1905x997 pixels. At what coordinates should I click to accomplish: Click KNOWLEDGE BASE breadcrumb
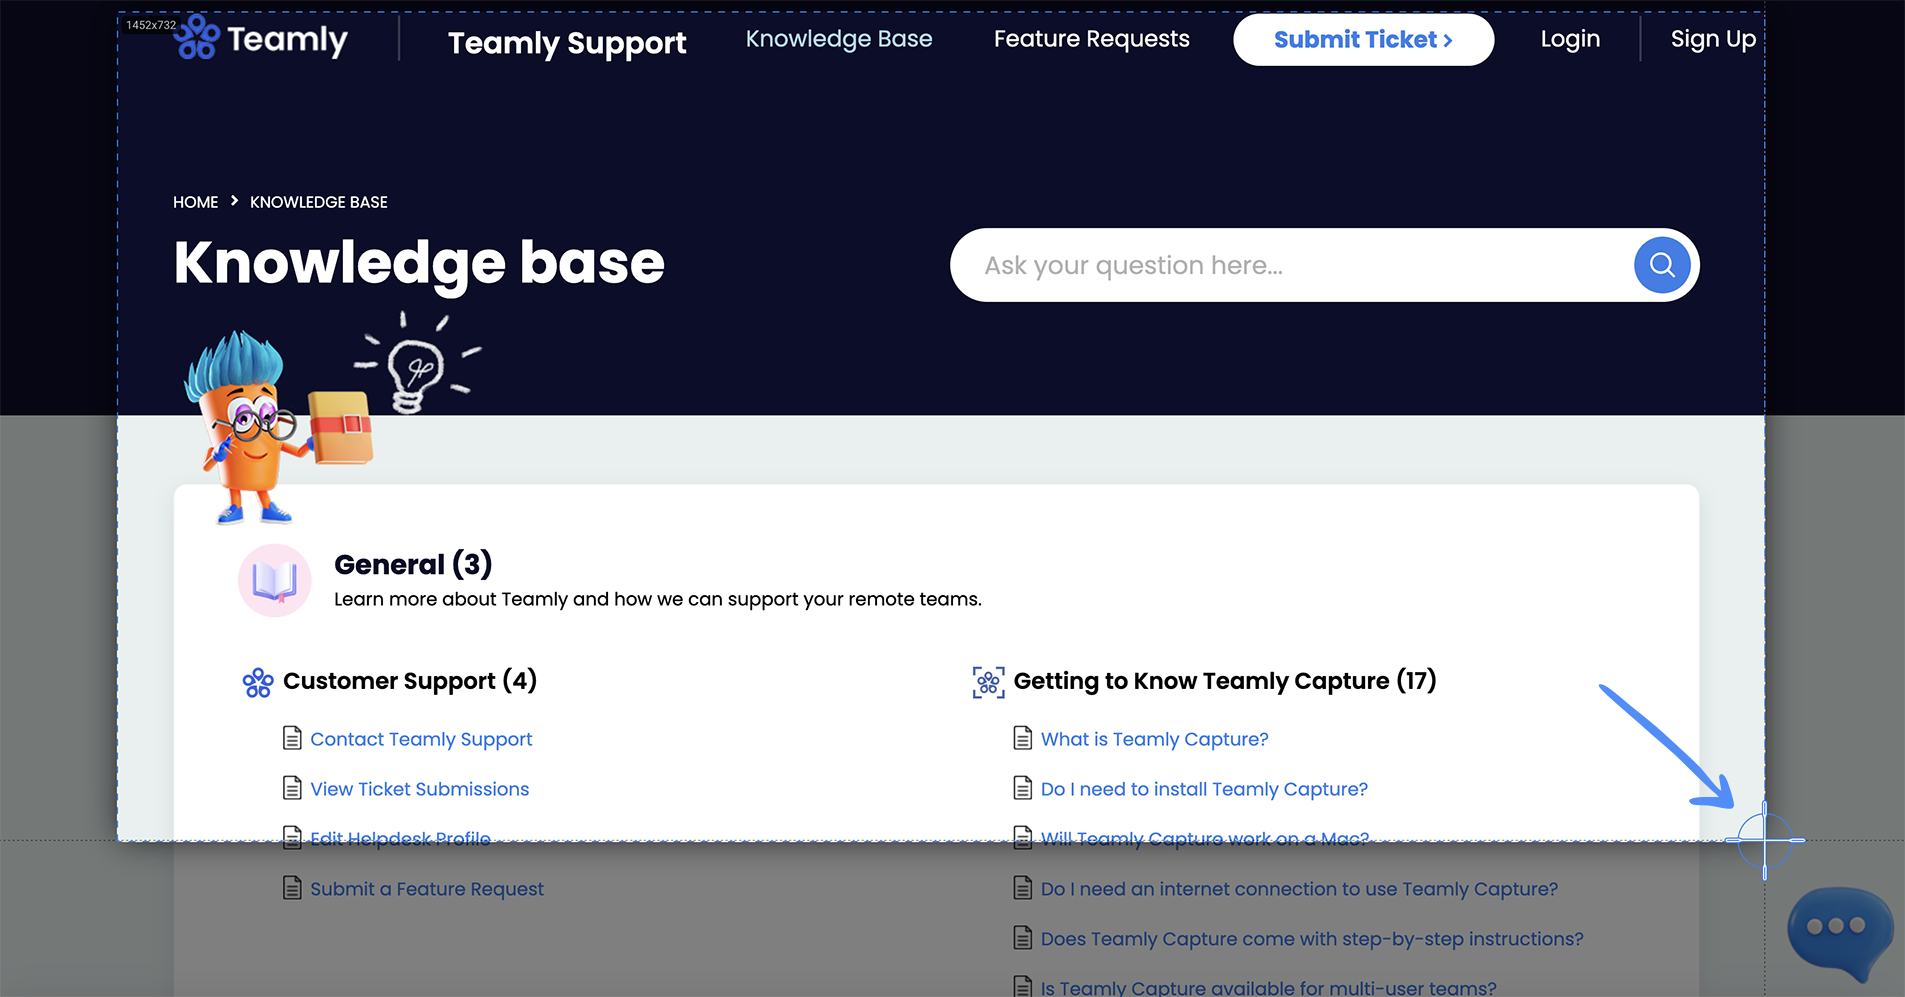[319, 202]
